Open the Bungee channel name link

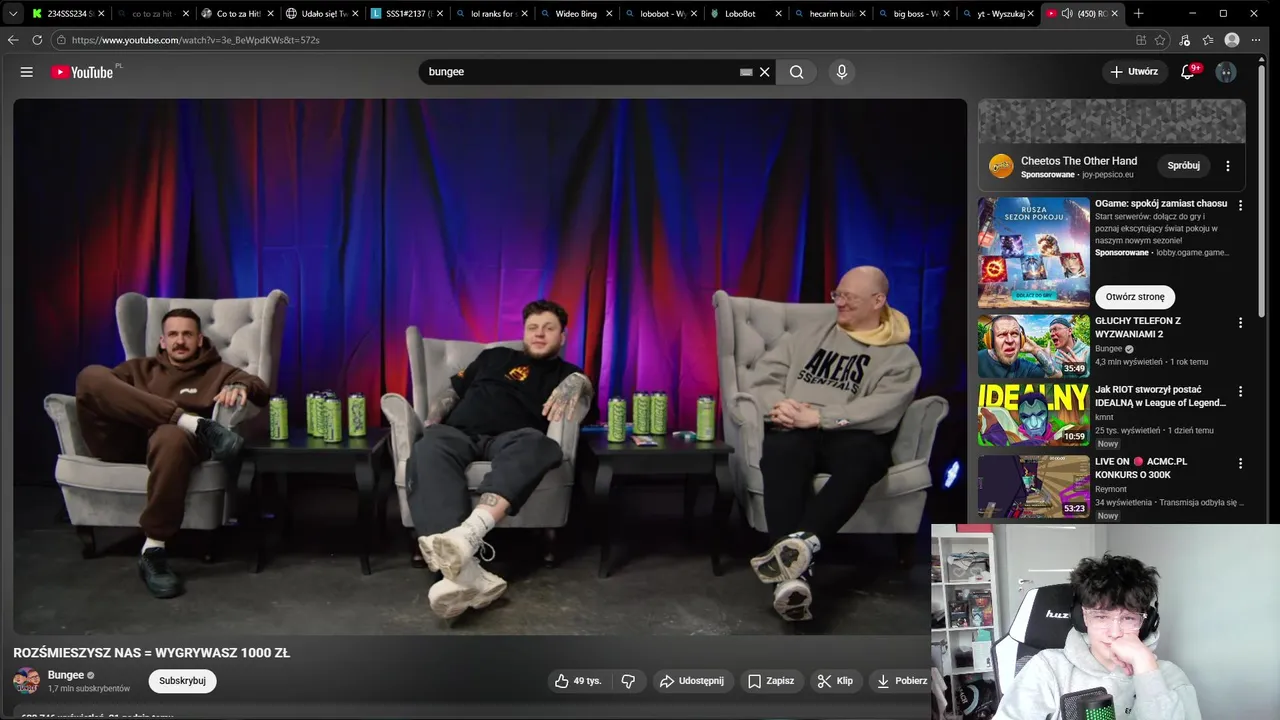pyautogui.click(x=66, y=675)
